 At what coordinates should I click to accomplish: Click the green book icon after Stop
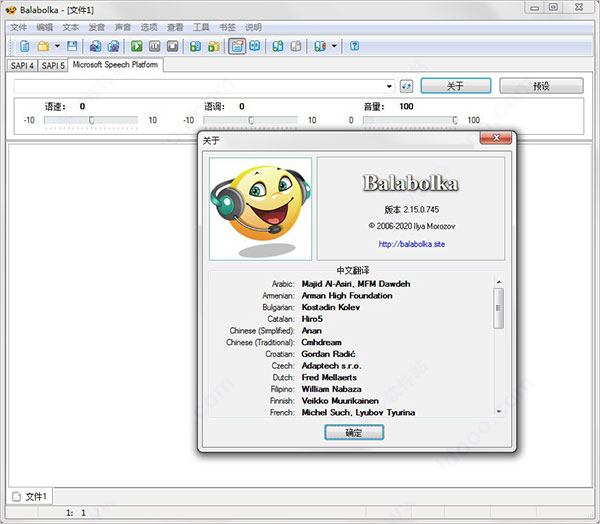coord(196,46)
